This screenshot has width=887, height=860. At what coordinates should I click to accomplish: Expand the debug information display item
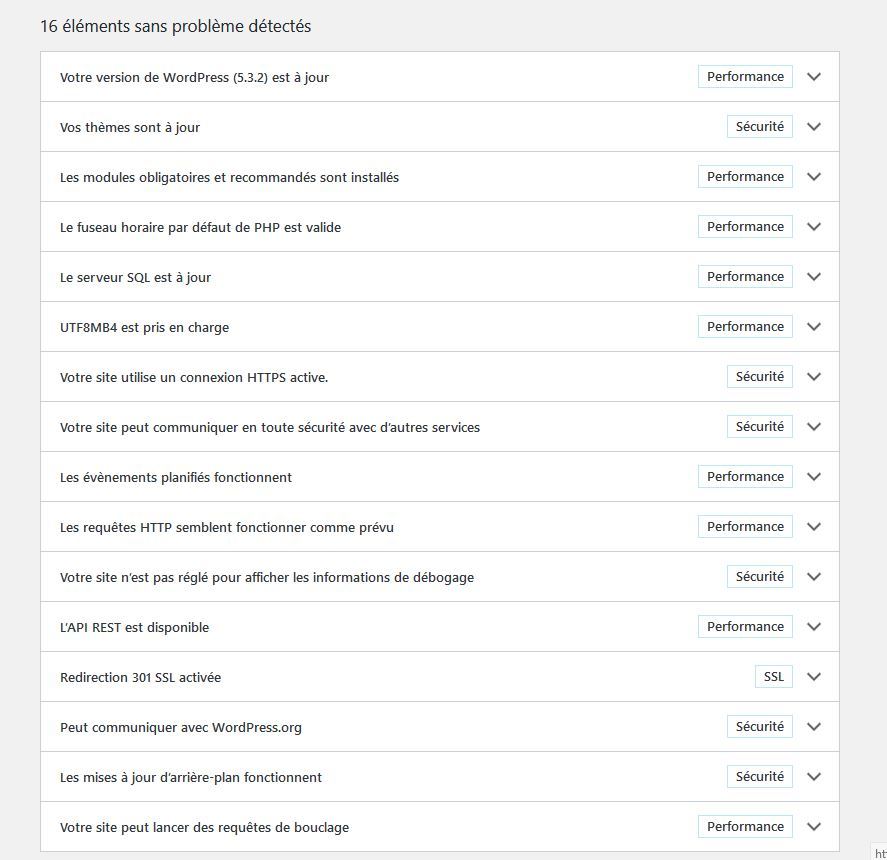(814, 577)
